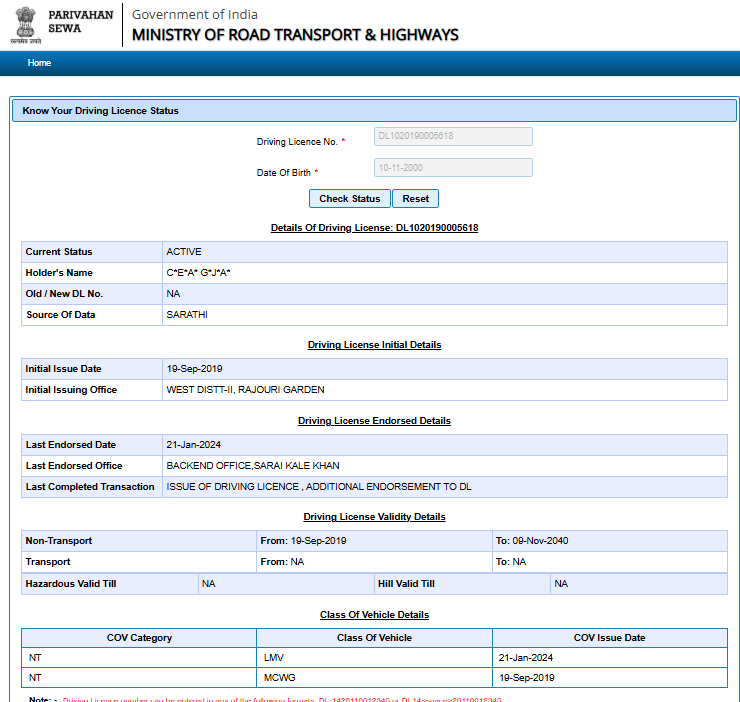
Task: Click the COV Issue Date column header
Action: tap(609, 638)
